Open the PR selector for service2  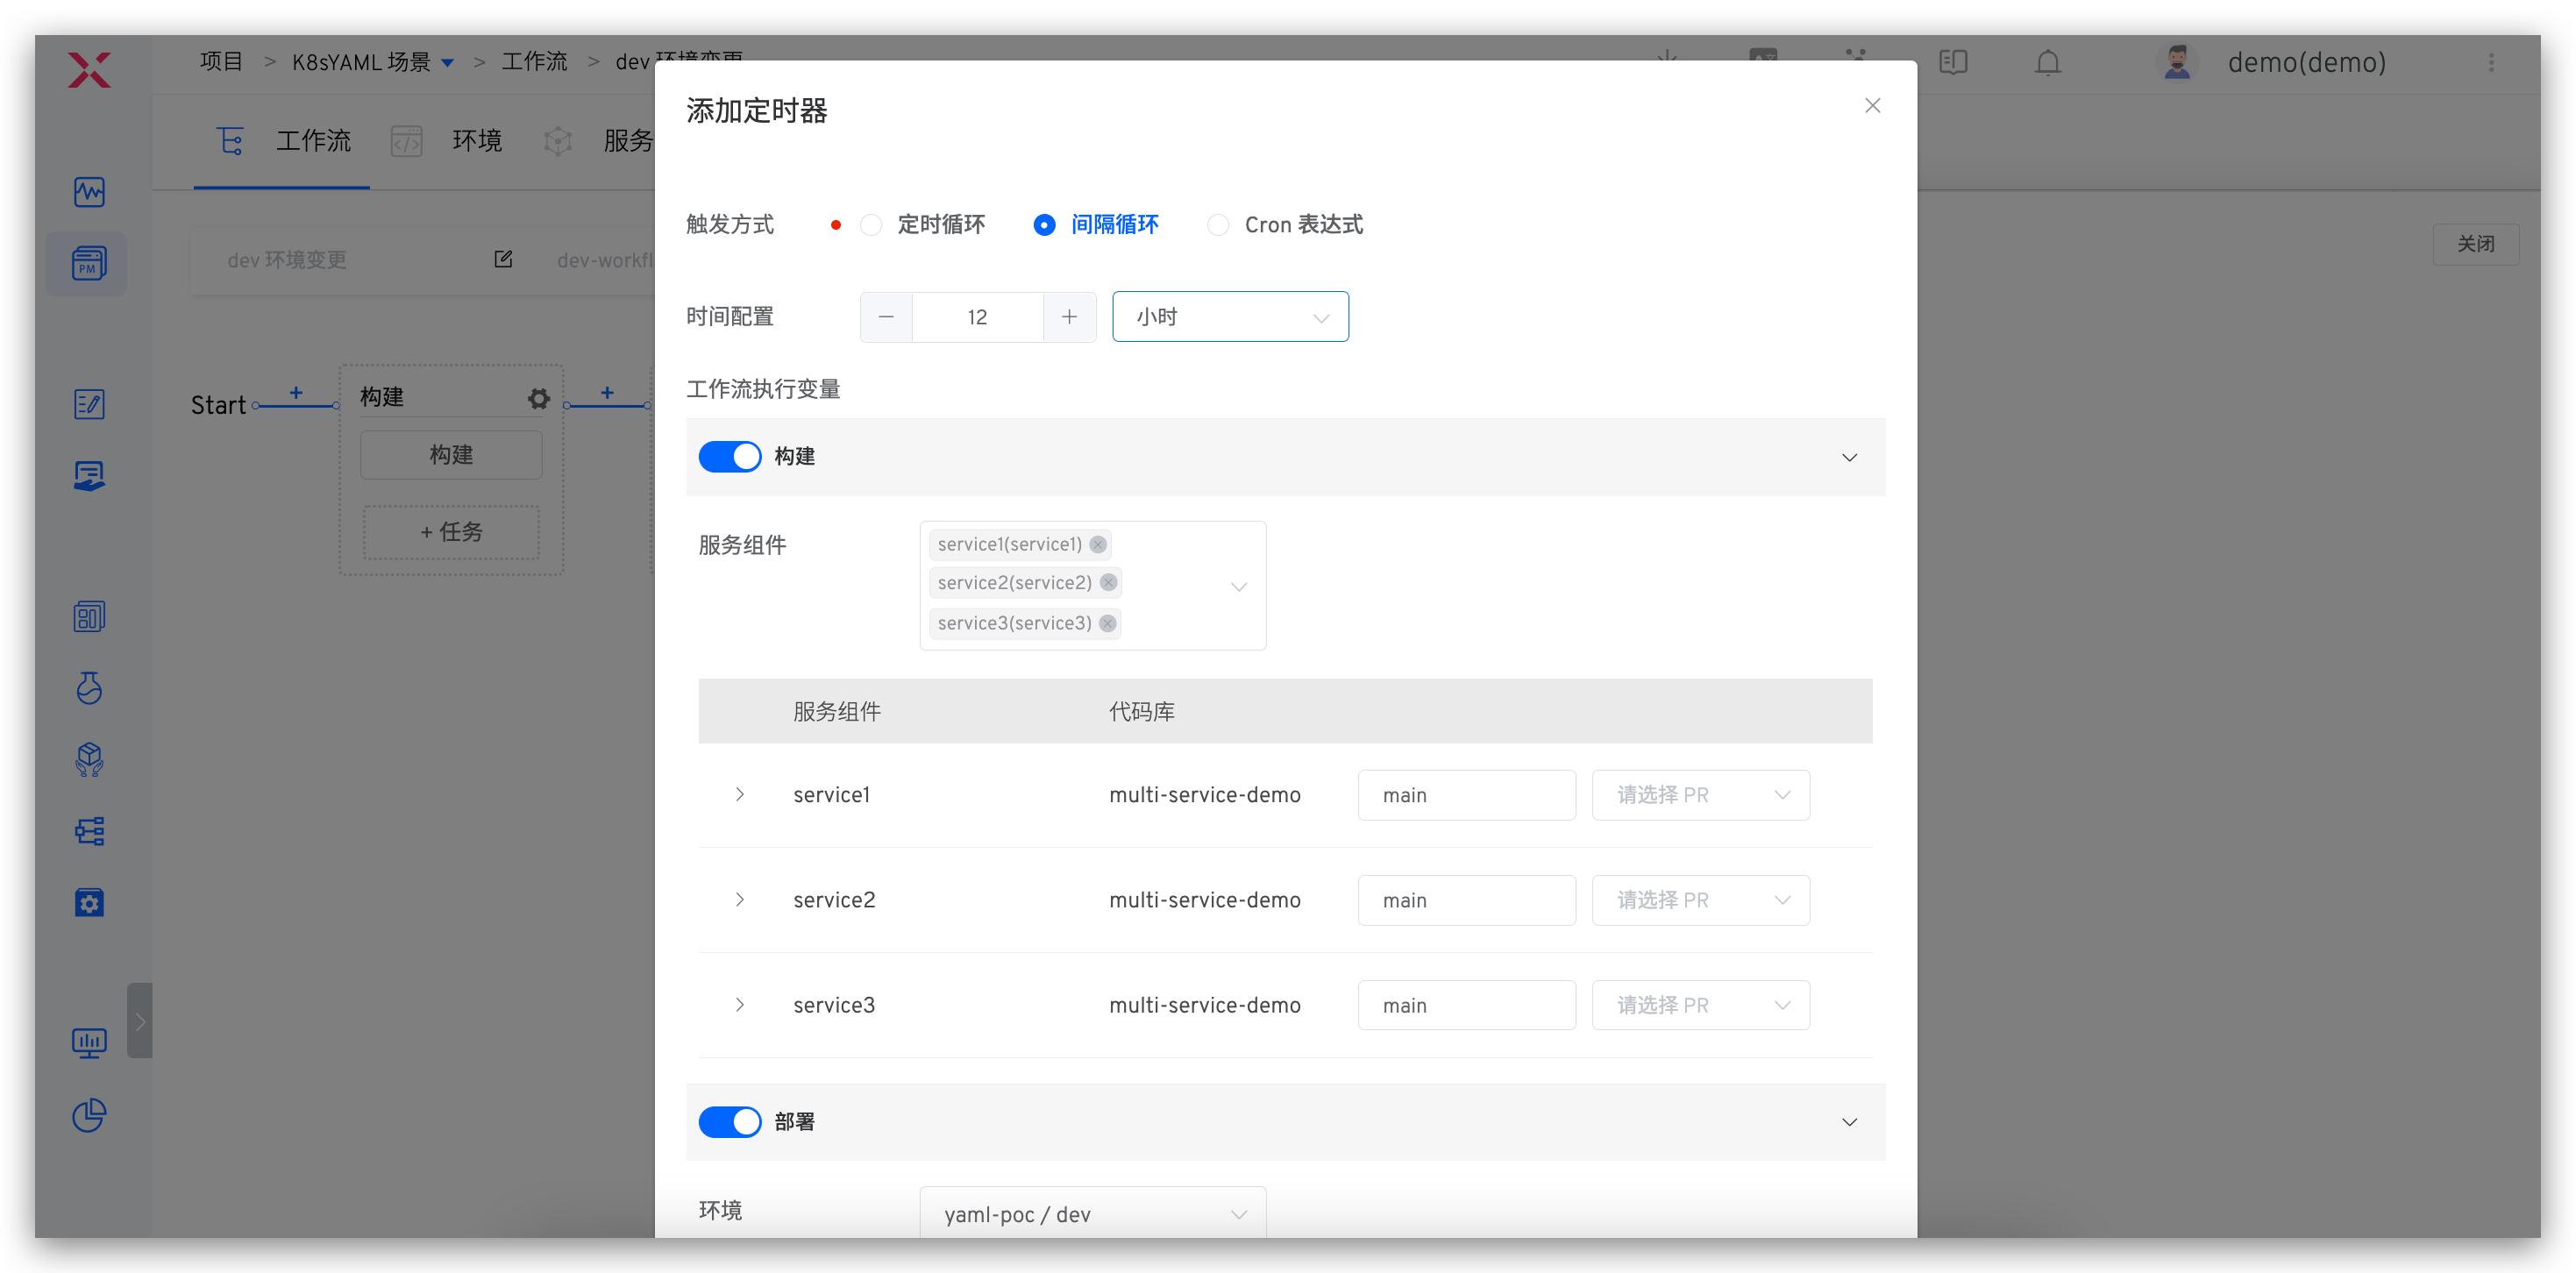[x=1700, y=900]
